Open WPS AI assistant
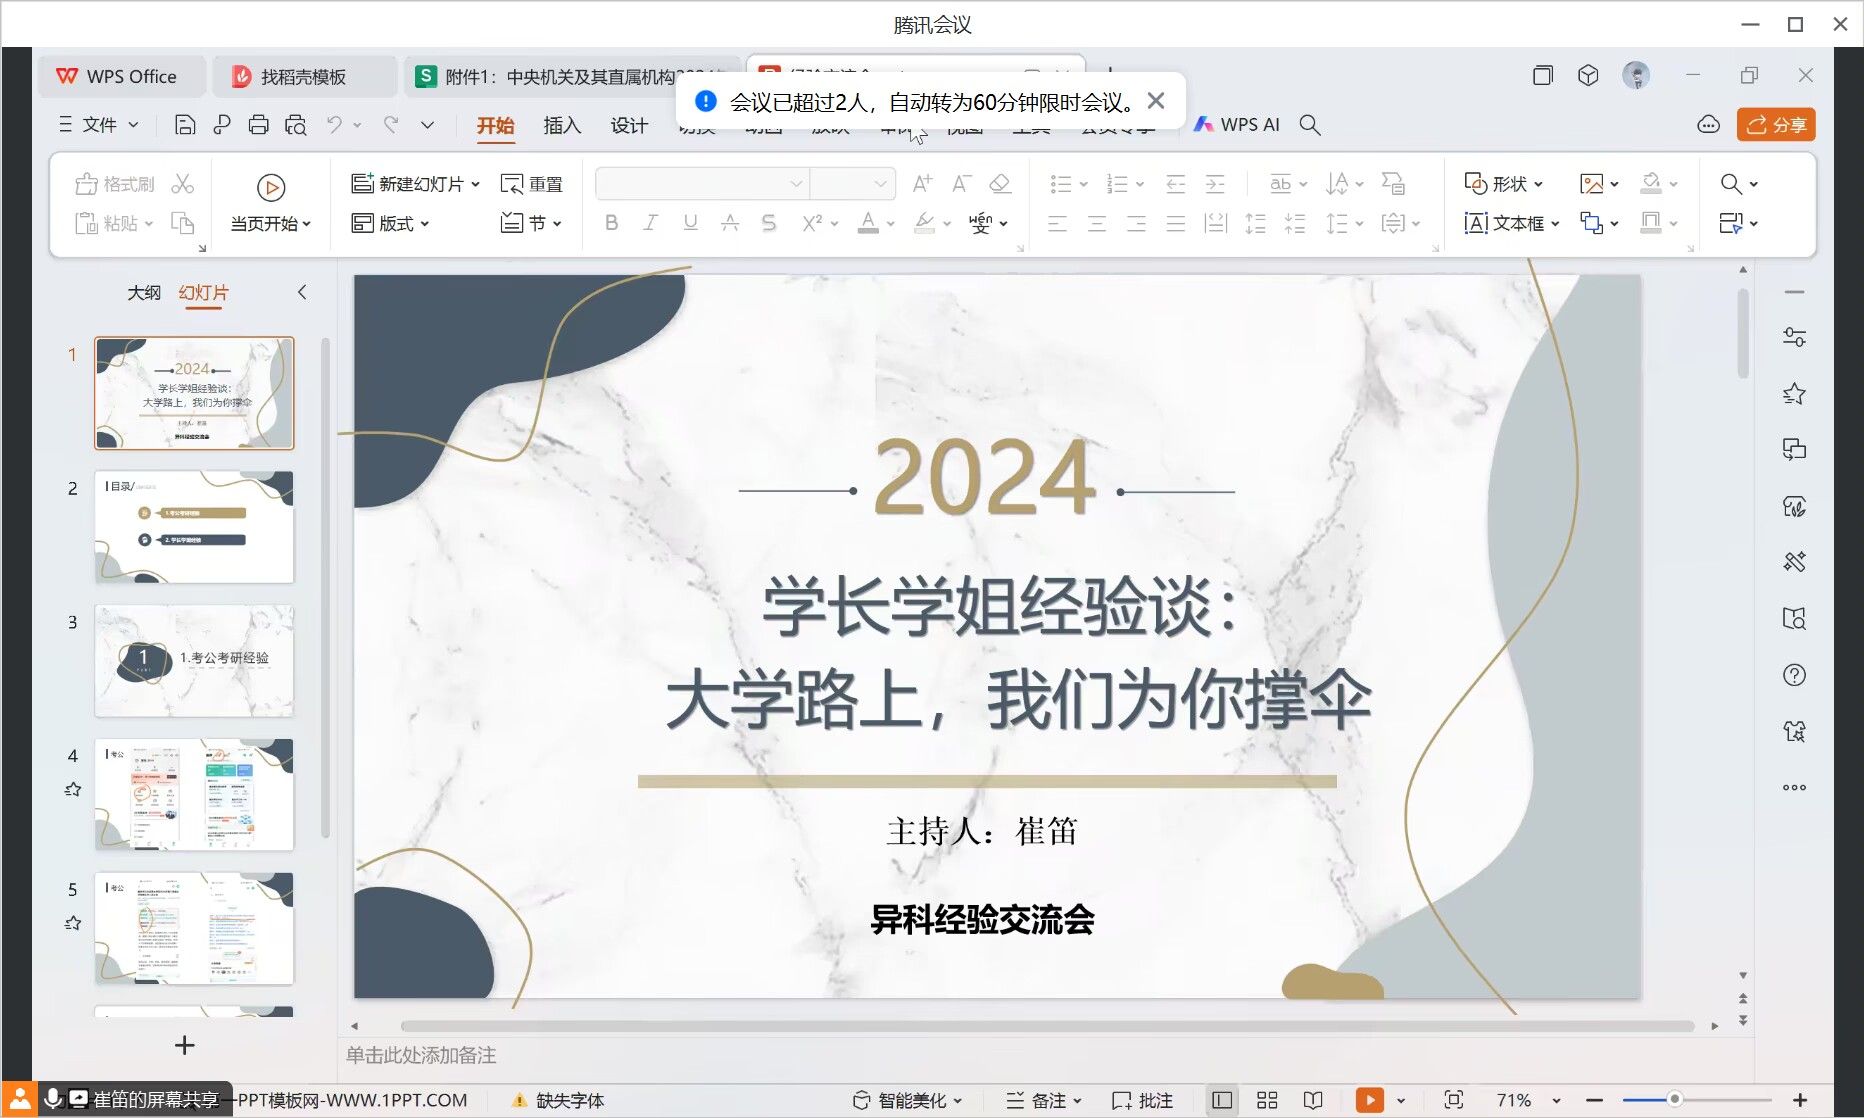Image resolution: width=1864 pixels, height=1118 pixels. point(1238,125)
